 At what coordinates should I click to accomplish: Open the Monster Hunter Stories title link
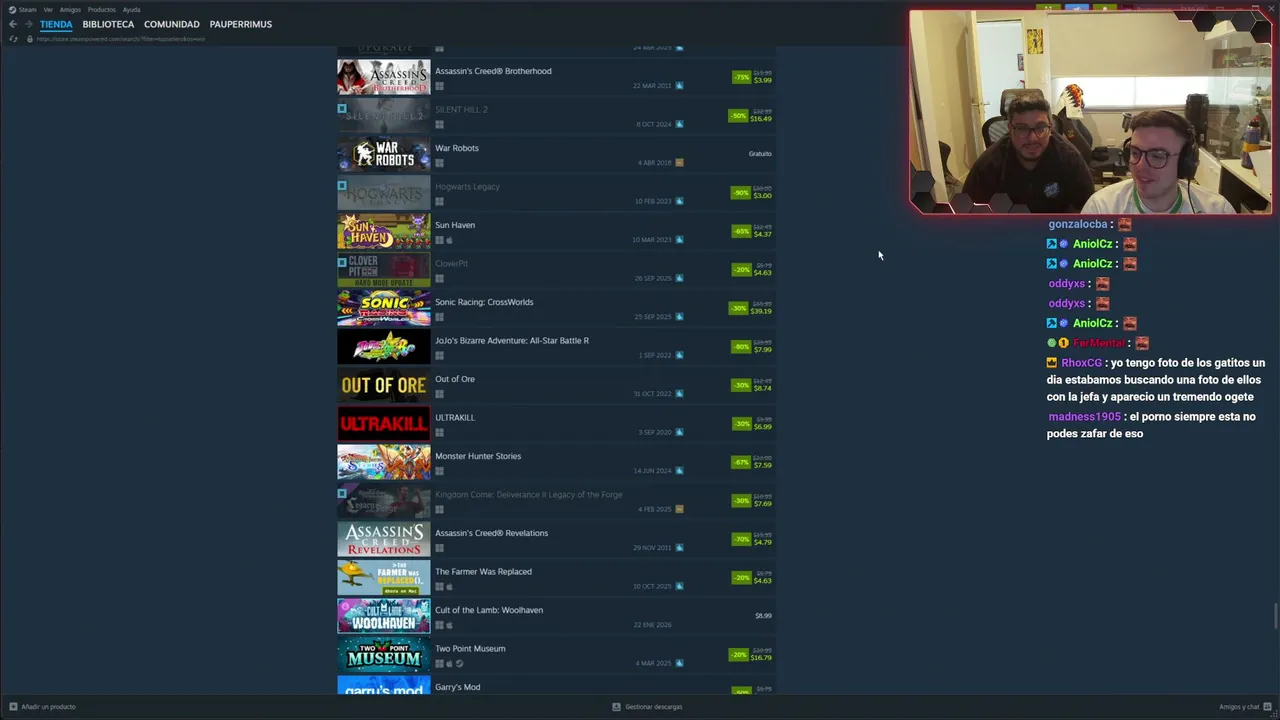[x=478, y=456]
